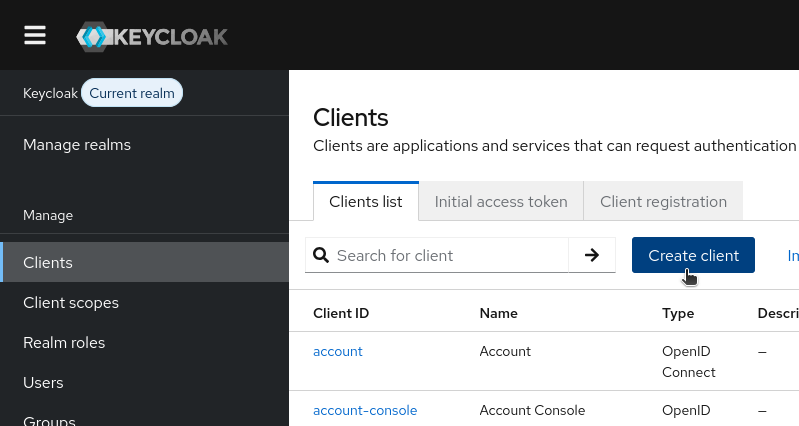Open the account client link
Image resolution: width=799 pixels, height=426 pixels.
[x=338, y=352]
